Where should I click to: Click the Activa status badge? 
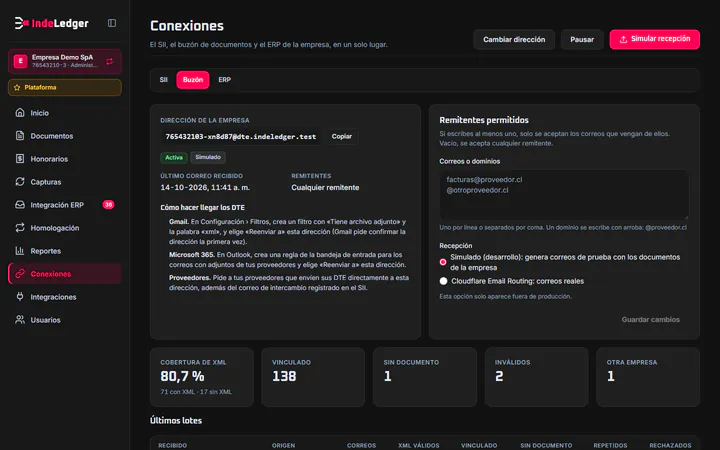174,158
